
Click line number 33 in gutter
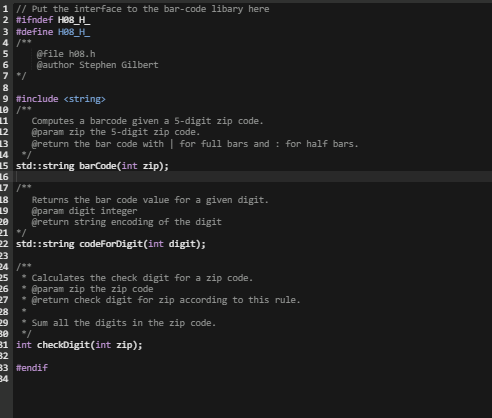pos(4,367)
